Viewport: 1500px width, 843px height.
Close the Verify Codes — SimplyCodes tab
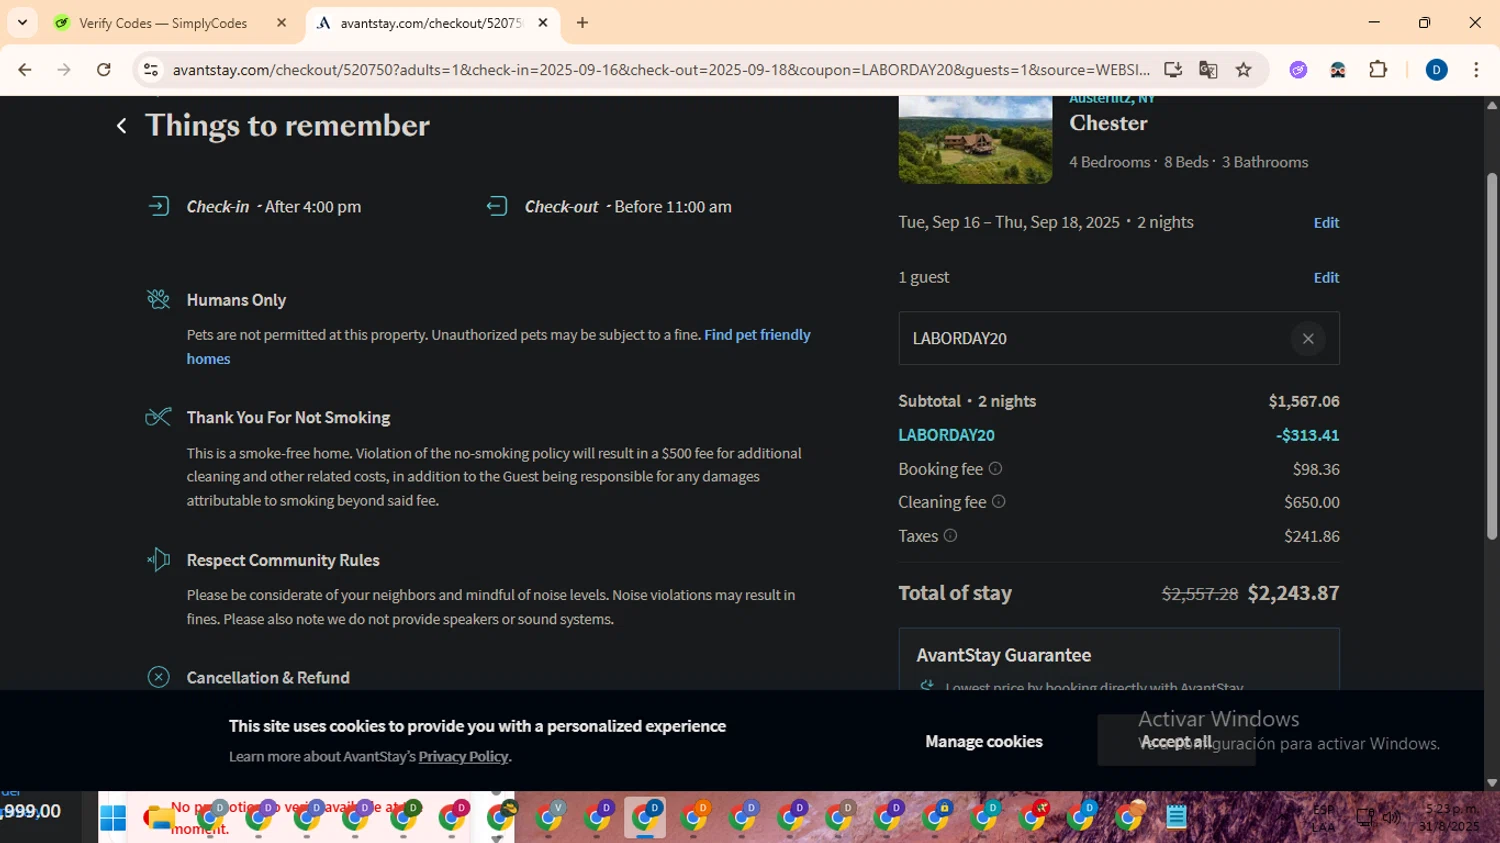click(x=281, y=23)
